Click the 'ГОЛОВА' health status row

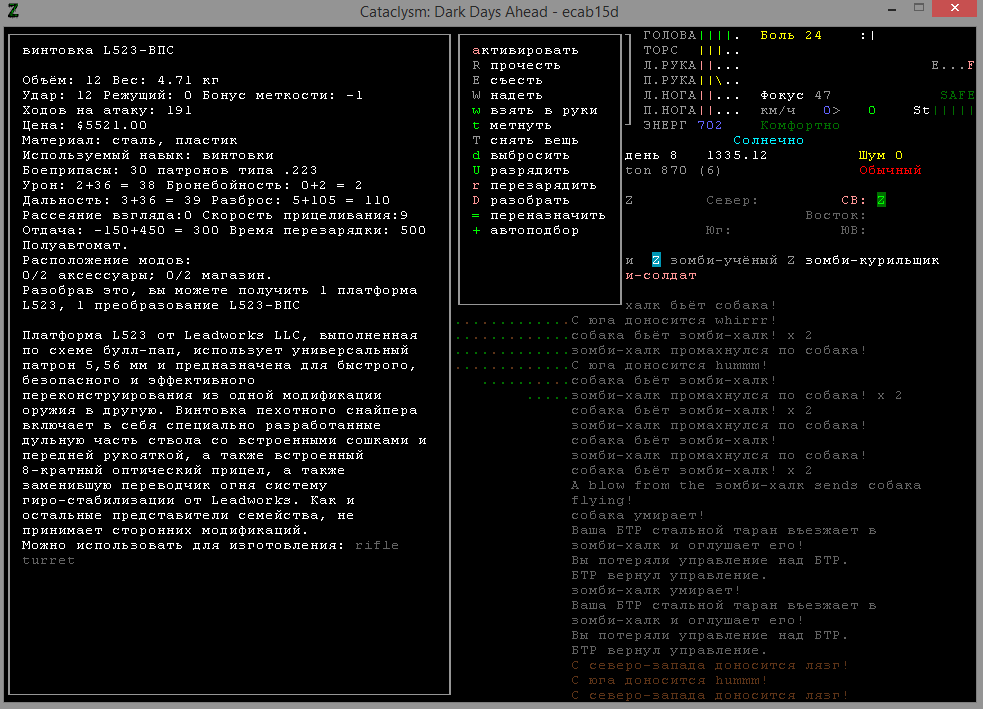tap(691, 35)
